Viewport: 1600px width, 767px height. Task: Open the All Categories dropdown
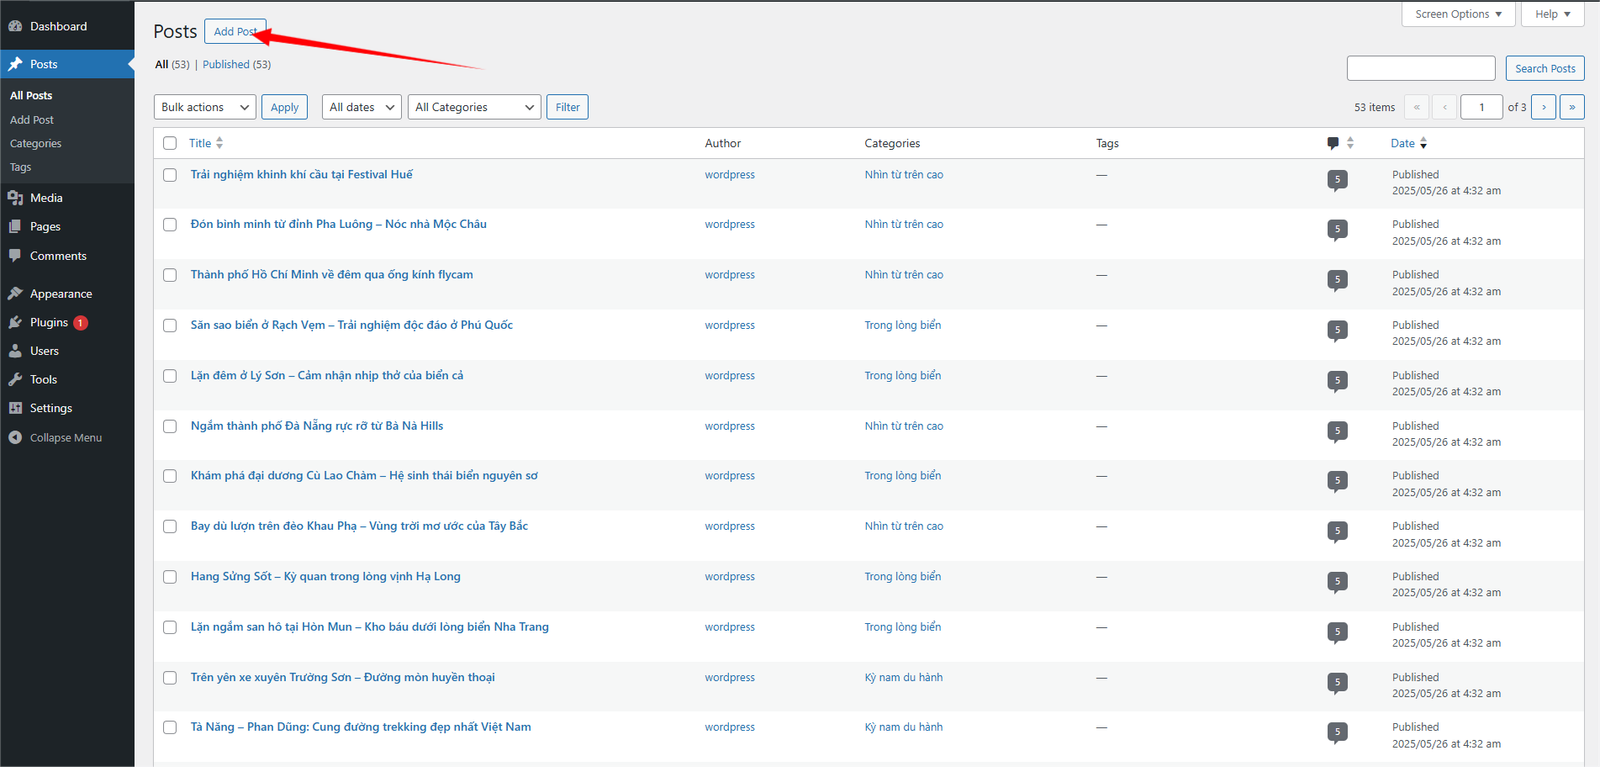point(474,107)
